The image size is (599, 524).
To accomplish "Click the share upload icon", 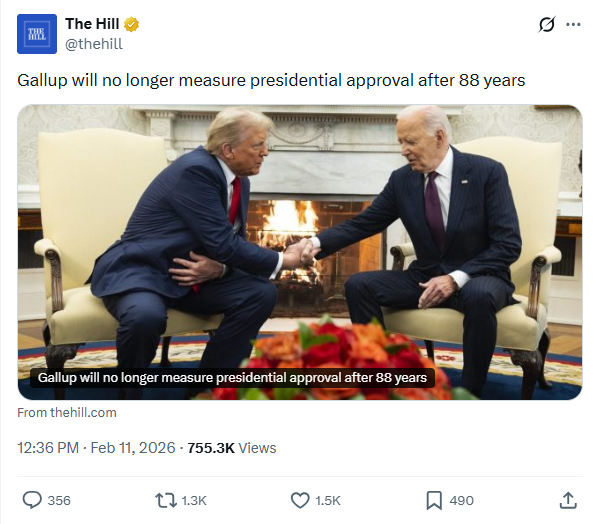I will (x=568, y=500).
